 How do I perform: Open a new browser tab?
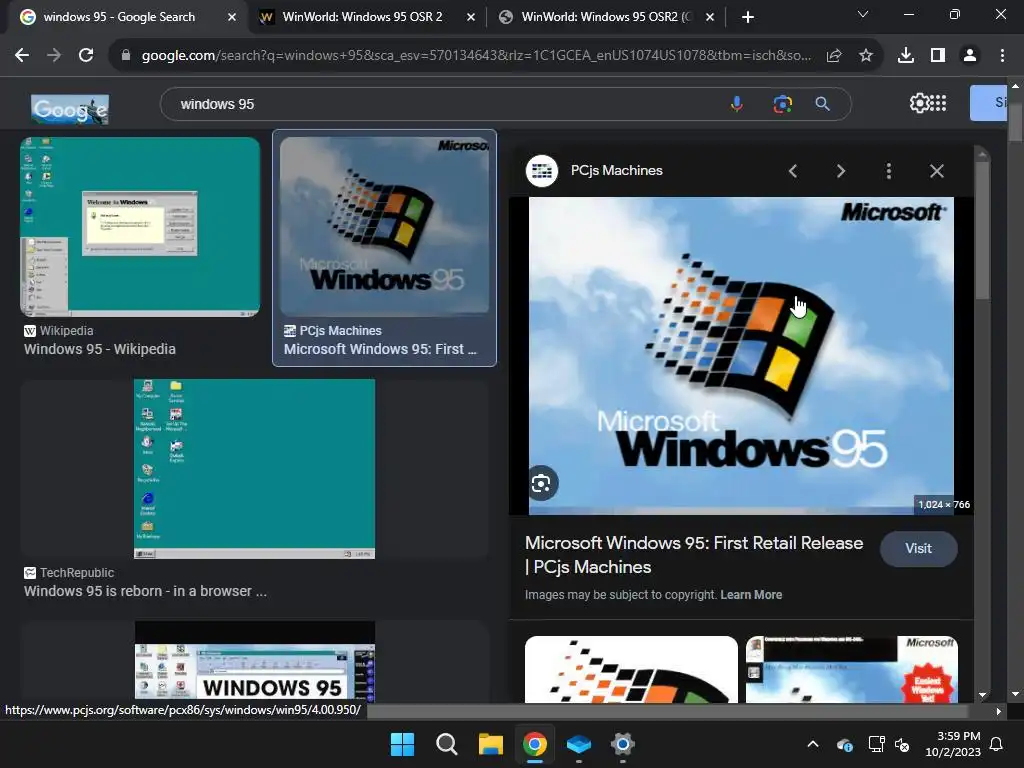click(748, 17)
